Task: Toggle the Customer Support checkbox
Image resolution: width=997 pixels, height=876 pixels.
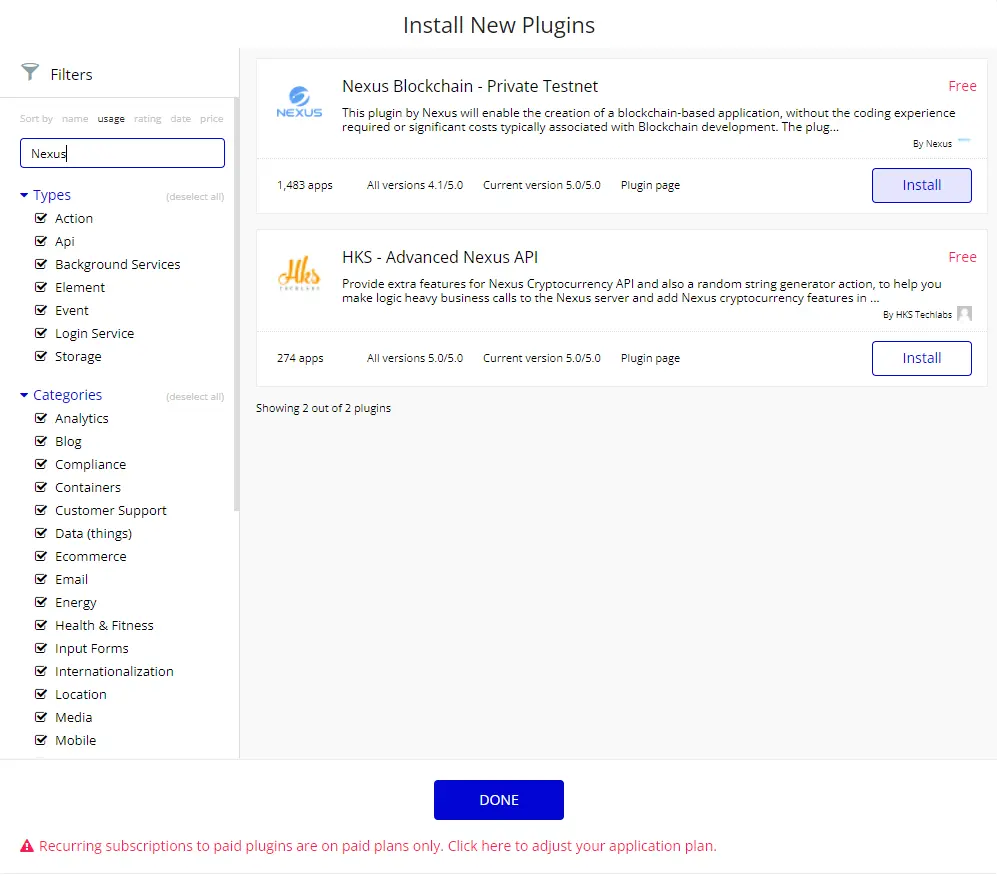Action: click(x=41, y=510)
